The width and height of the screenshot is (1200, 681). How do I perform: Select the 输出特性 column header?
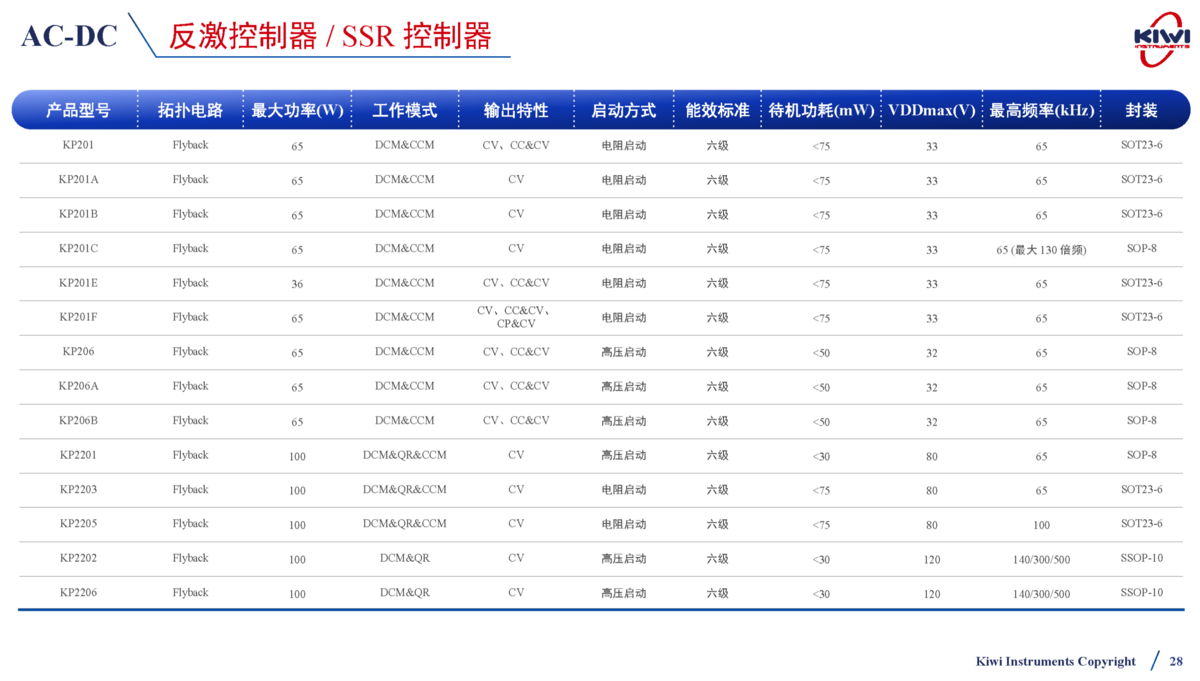[x=516, y=110]
